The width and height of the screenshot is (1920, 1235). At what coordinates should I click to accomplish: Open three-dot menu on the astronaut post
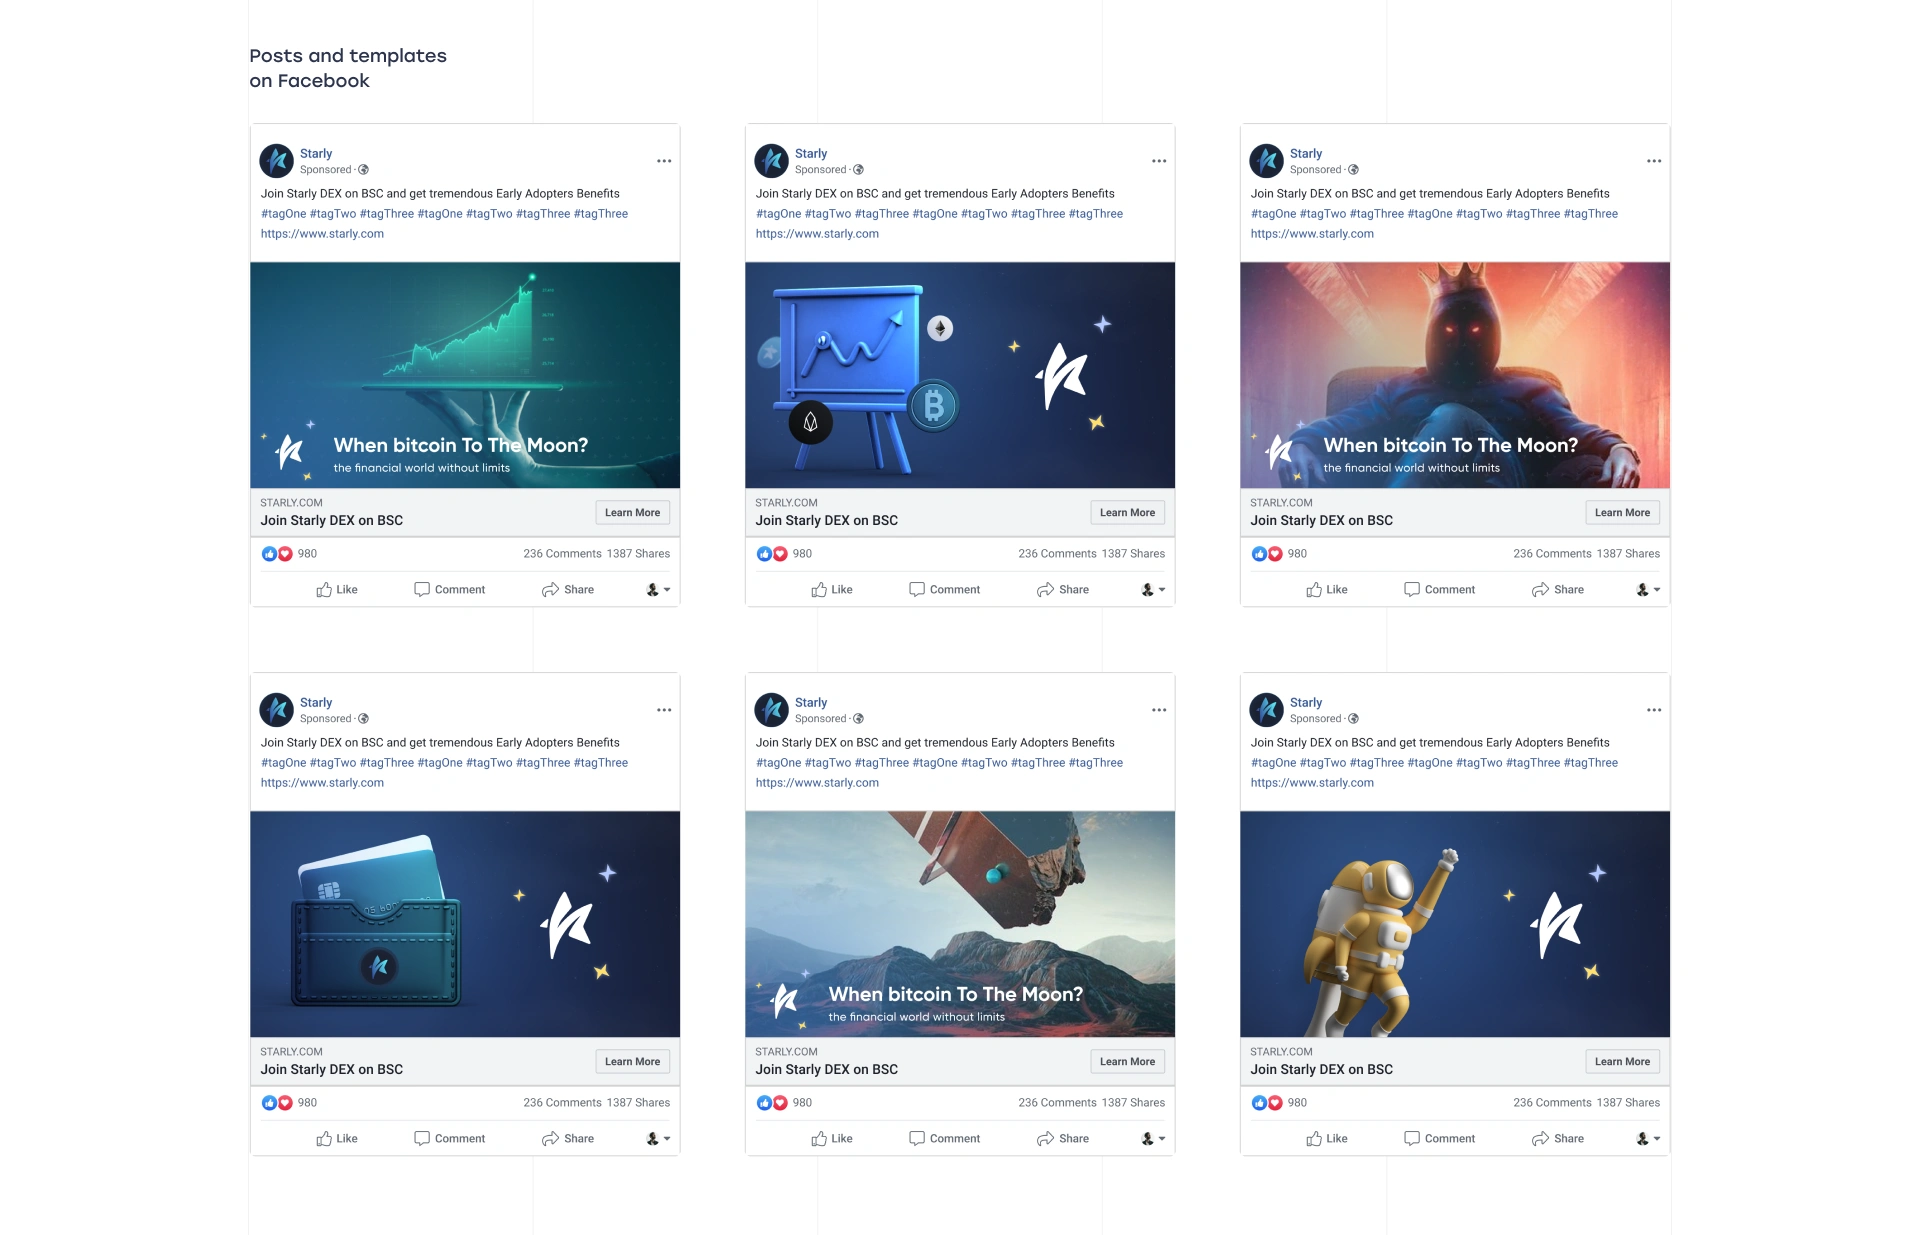pyautogui.click(x=1654, y=710)
